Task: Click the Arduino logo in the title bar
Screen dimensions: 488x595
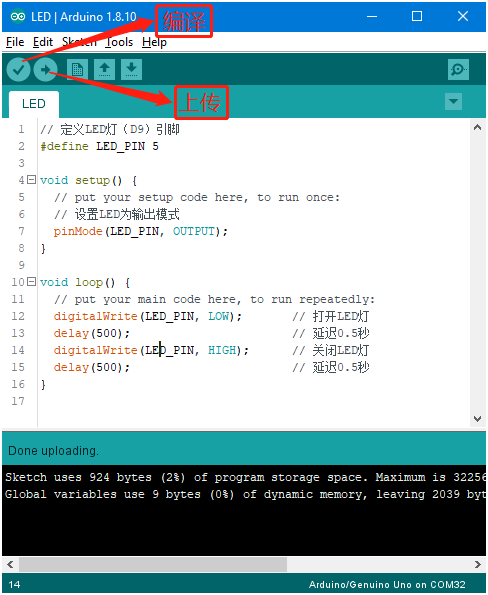Action: pyautogui.click(x=18, y=17)
